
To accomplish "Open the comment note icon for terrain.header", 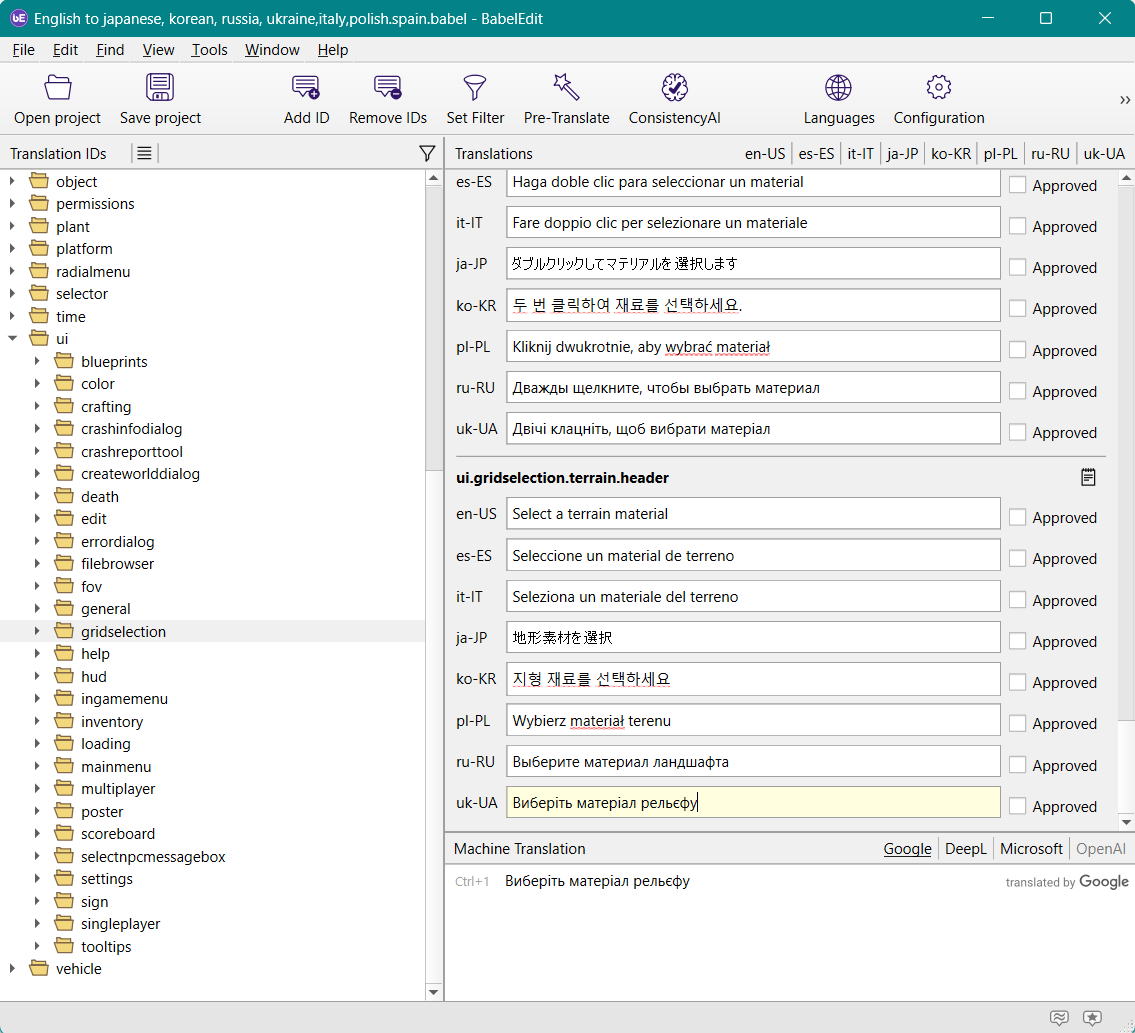I will click(x=1088, y=478).
